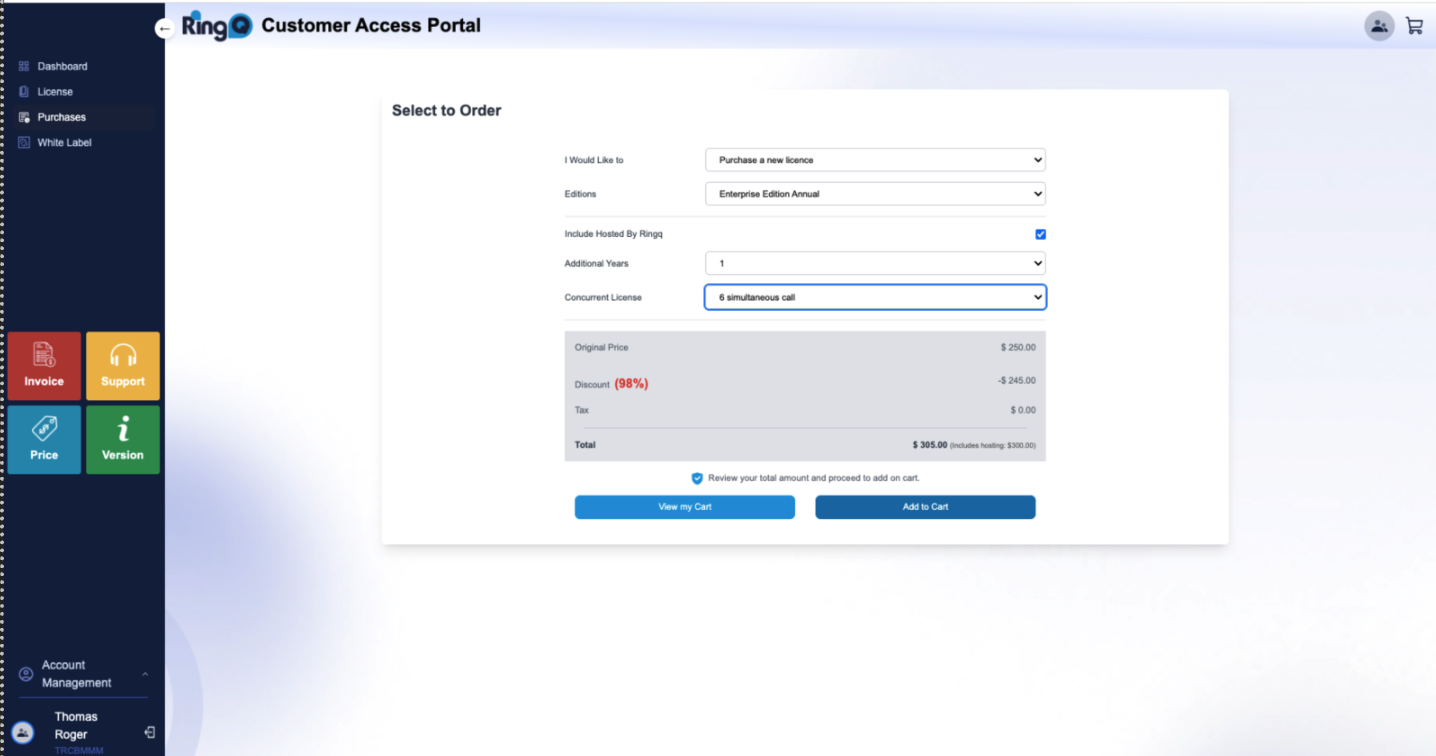The width and height of the screenshot is (1436, 756).
Task: Open the 'I Would Like to' dropdown
Action: point(874,159)
